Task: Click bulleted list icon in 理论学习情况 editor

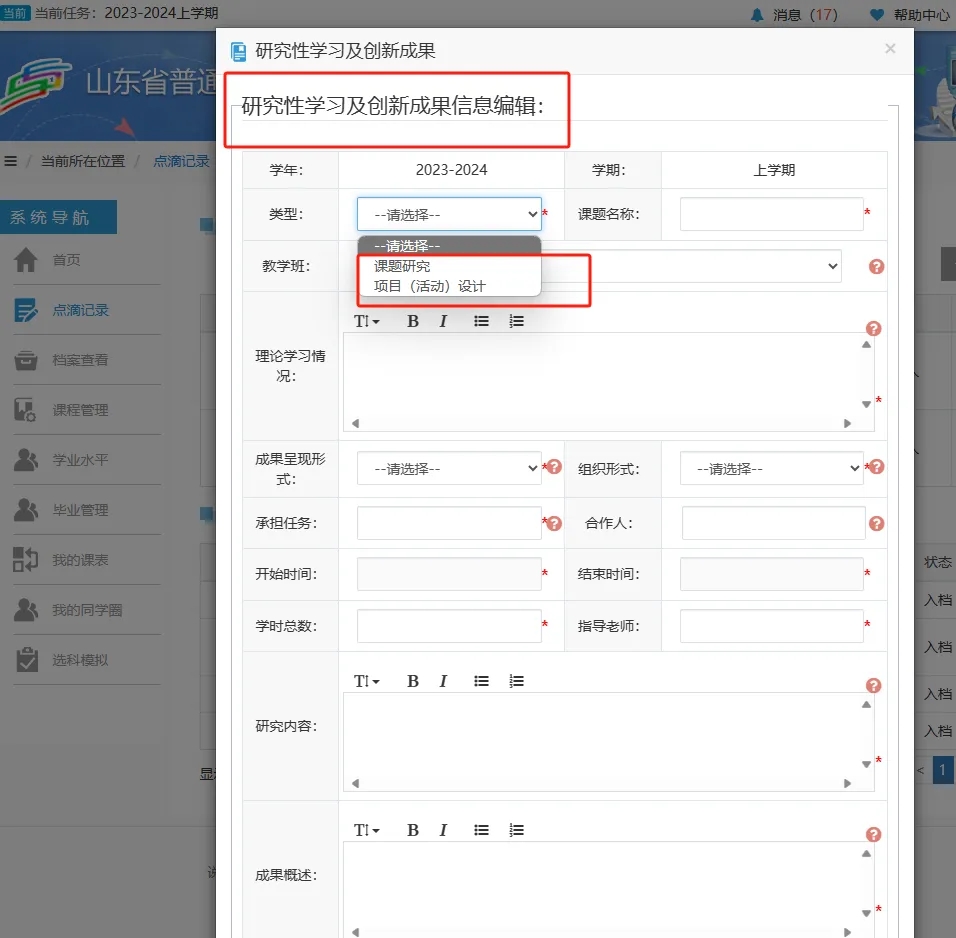Action: coord(481,321)
